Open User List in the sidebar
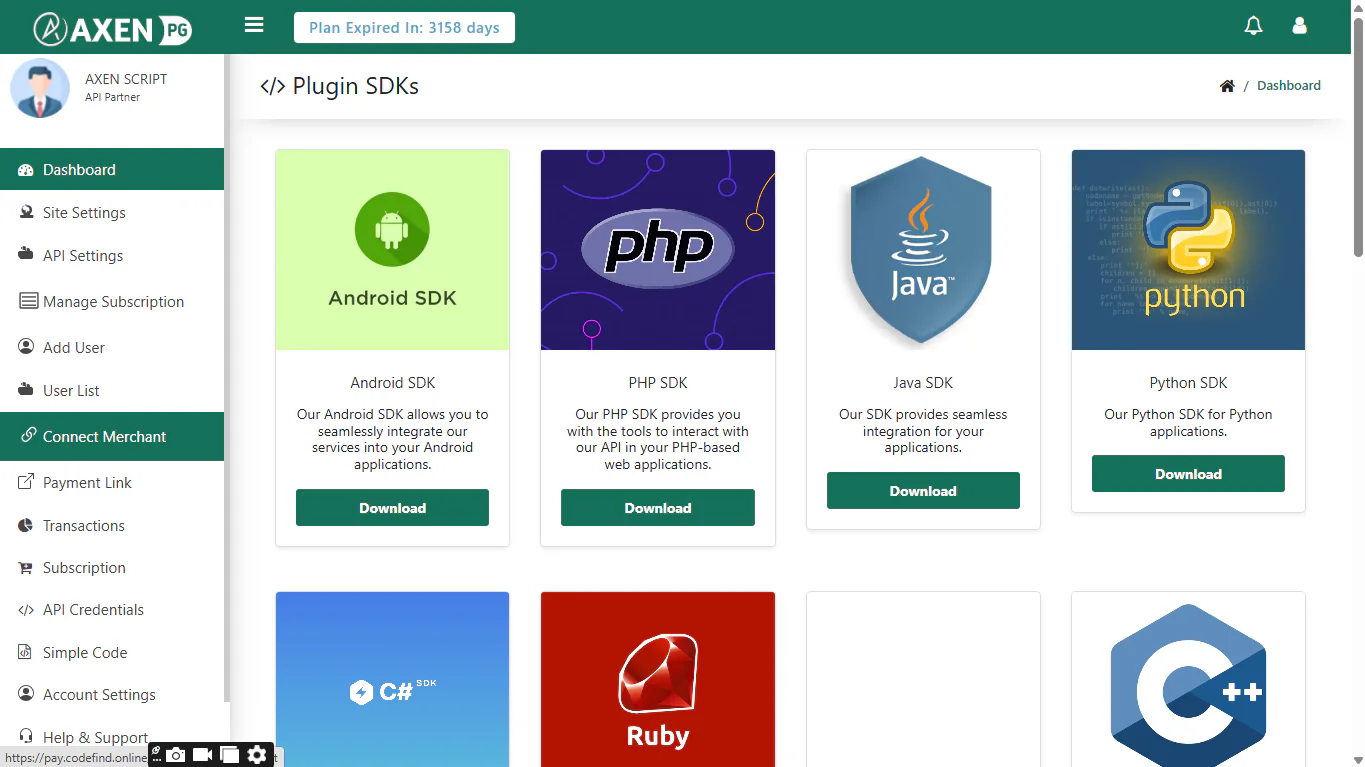The width and height of the screenshot is (1365, 767). 112,390
